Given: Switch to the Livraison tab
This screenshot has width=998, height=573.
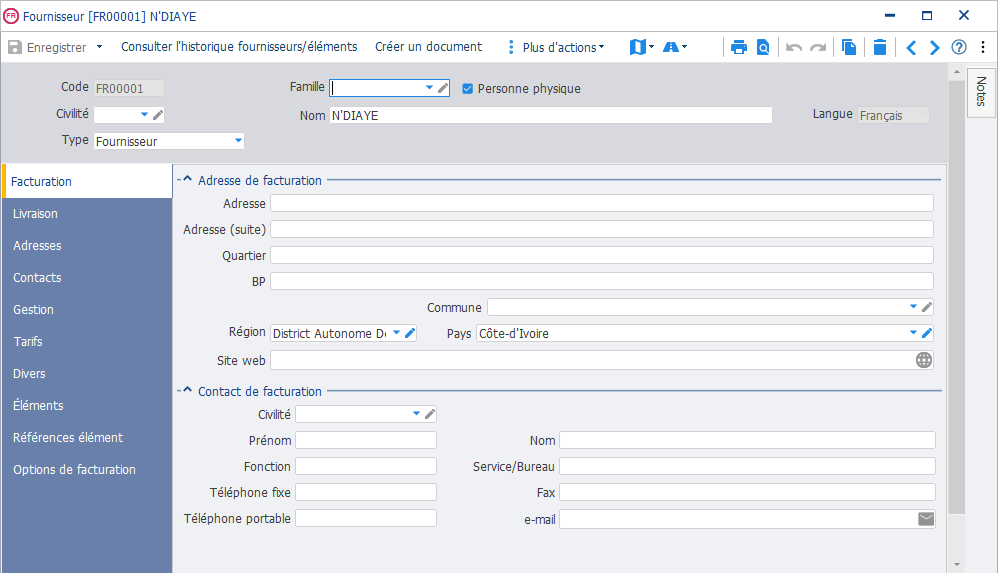Looking at the screenshot, I should 87,214.
